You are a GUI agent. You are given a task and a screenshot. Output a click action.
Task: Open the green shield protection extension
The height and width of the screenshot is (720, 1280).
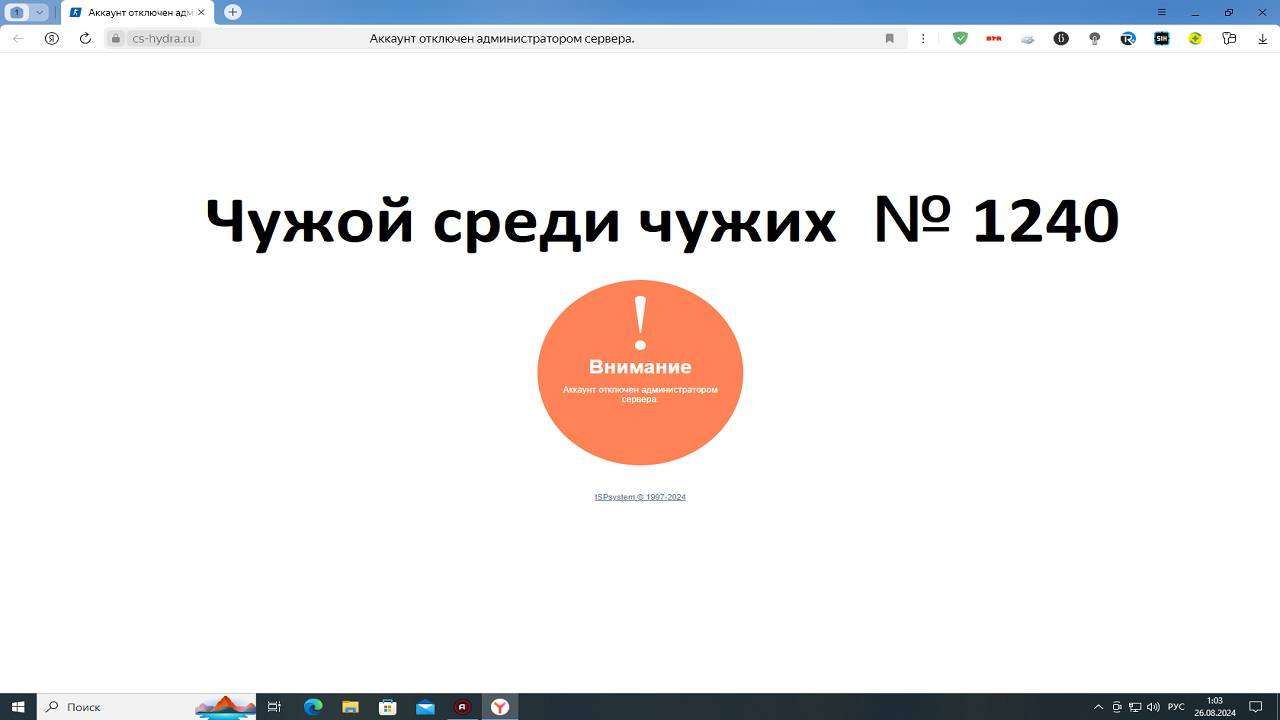pos(961,38)
